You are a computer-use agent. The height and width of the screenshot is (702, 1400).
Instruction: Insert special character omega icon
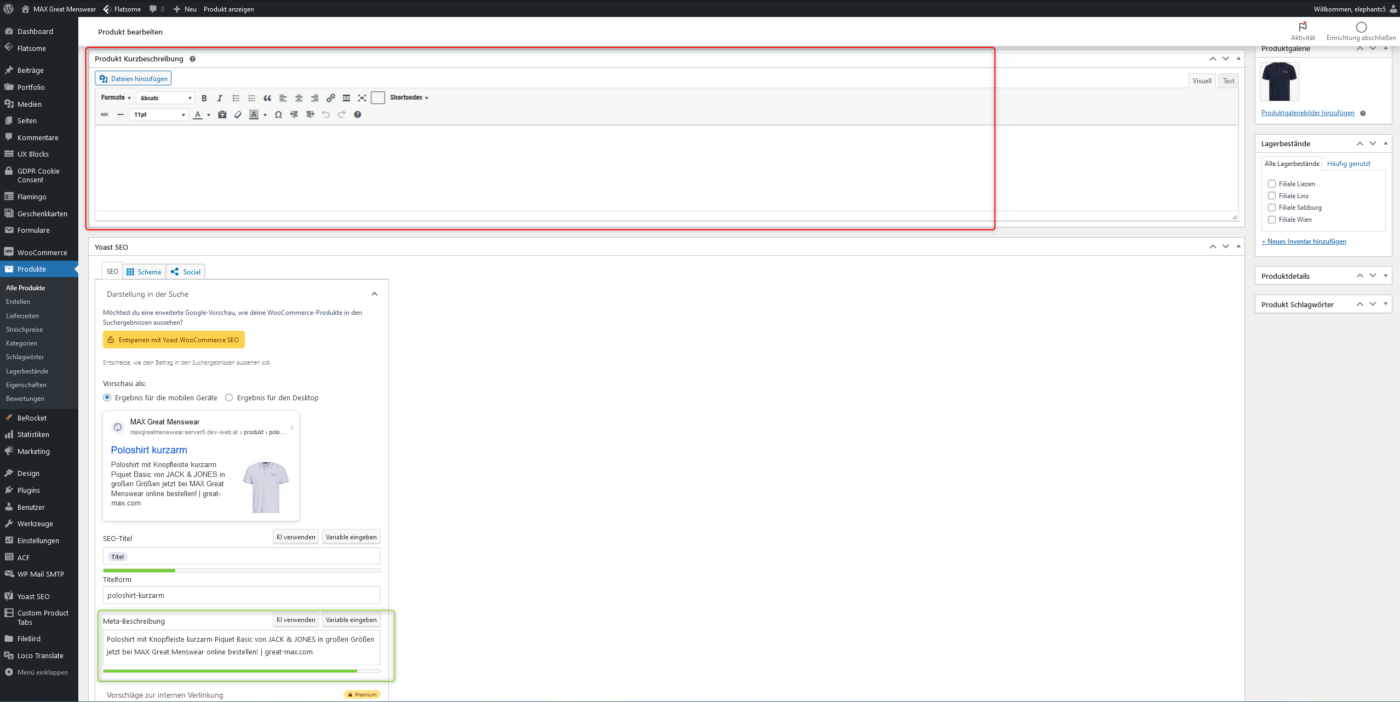click(278, 115)
